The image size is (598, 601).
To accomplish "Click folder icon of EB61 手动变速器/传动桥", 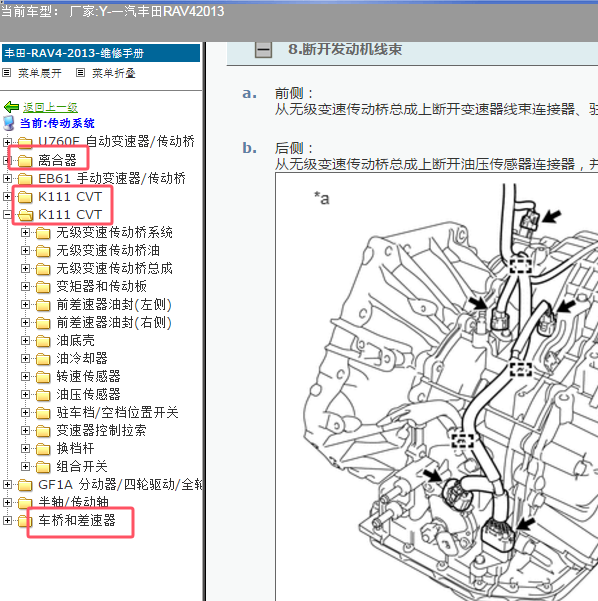I will pos(25,179).
